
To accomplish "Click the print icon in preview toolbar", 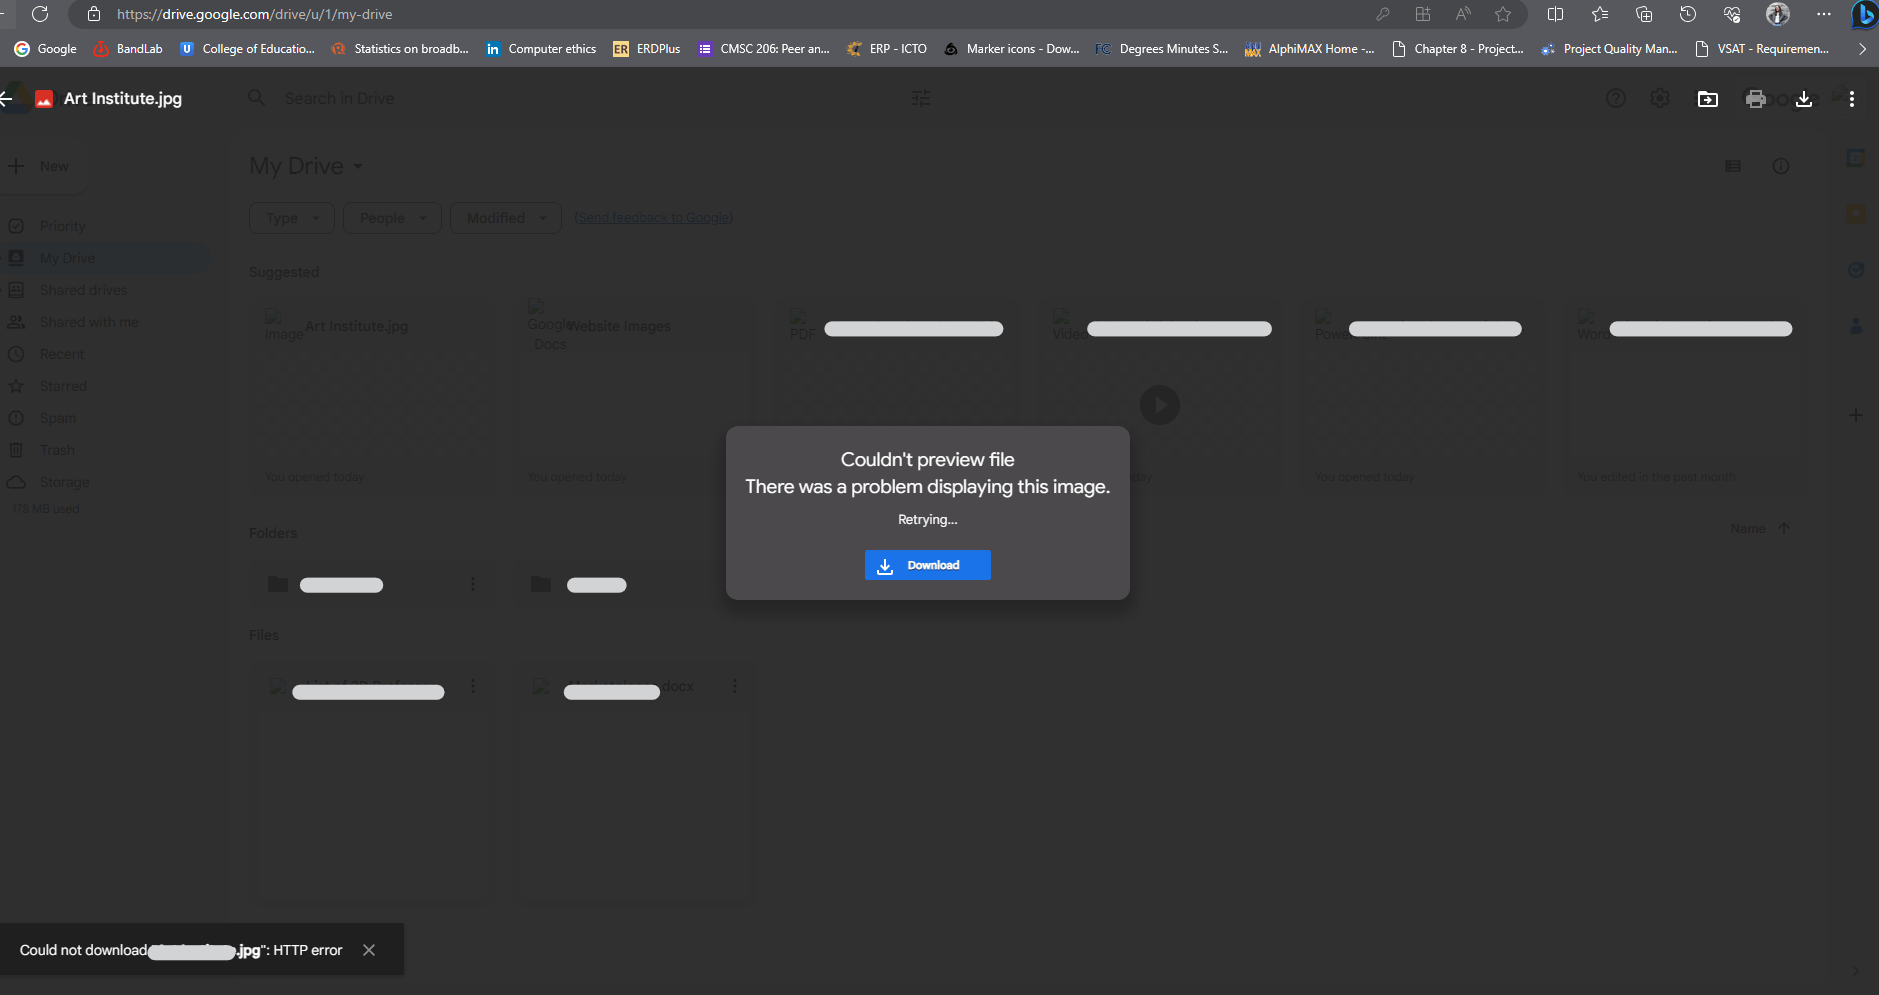I will click(1755, 98).
